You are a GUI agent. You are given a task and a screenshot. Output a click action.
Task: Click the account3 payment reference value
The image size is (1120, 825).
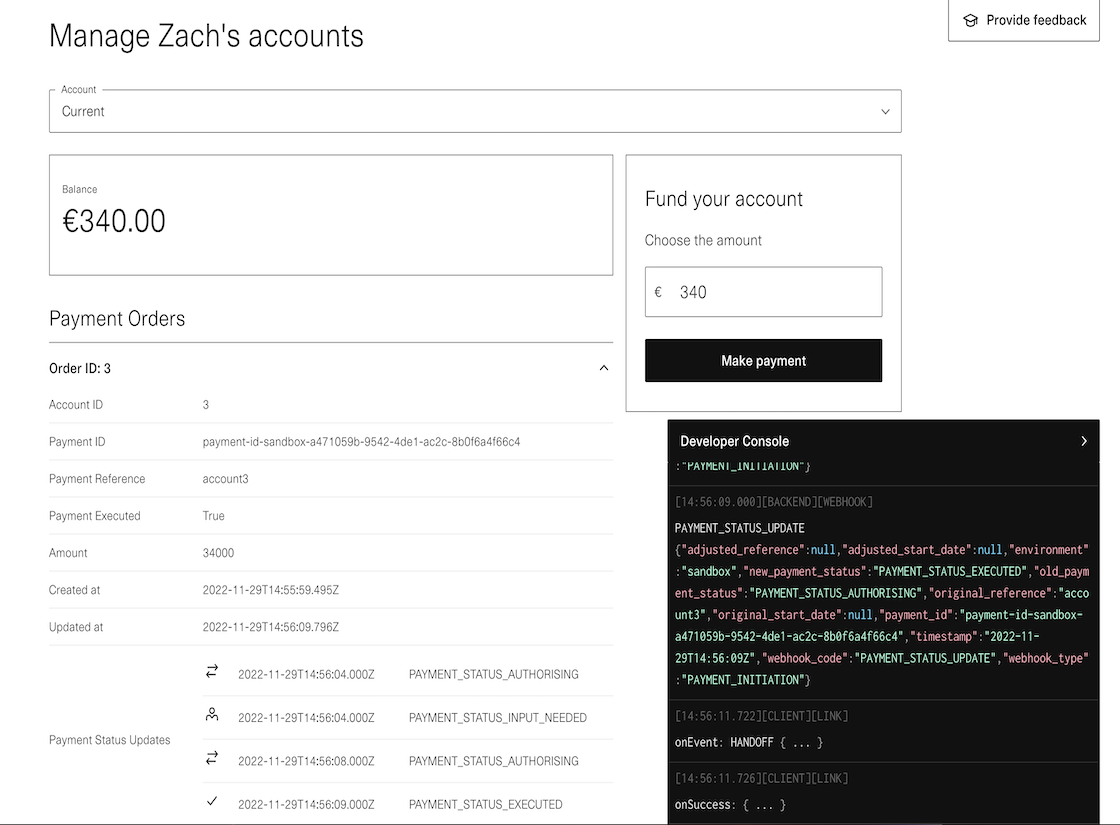pos(225,479)
